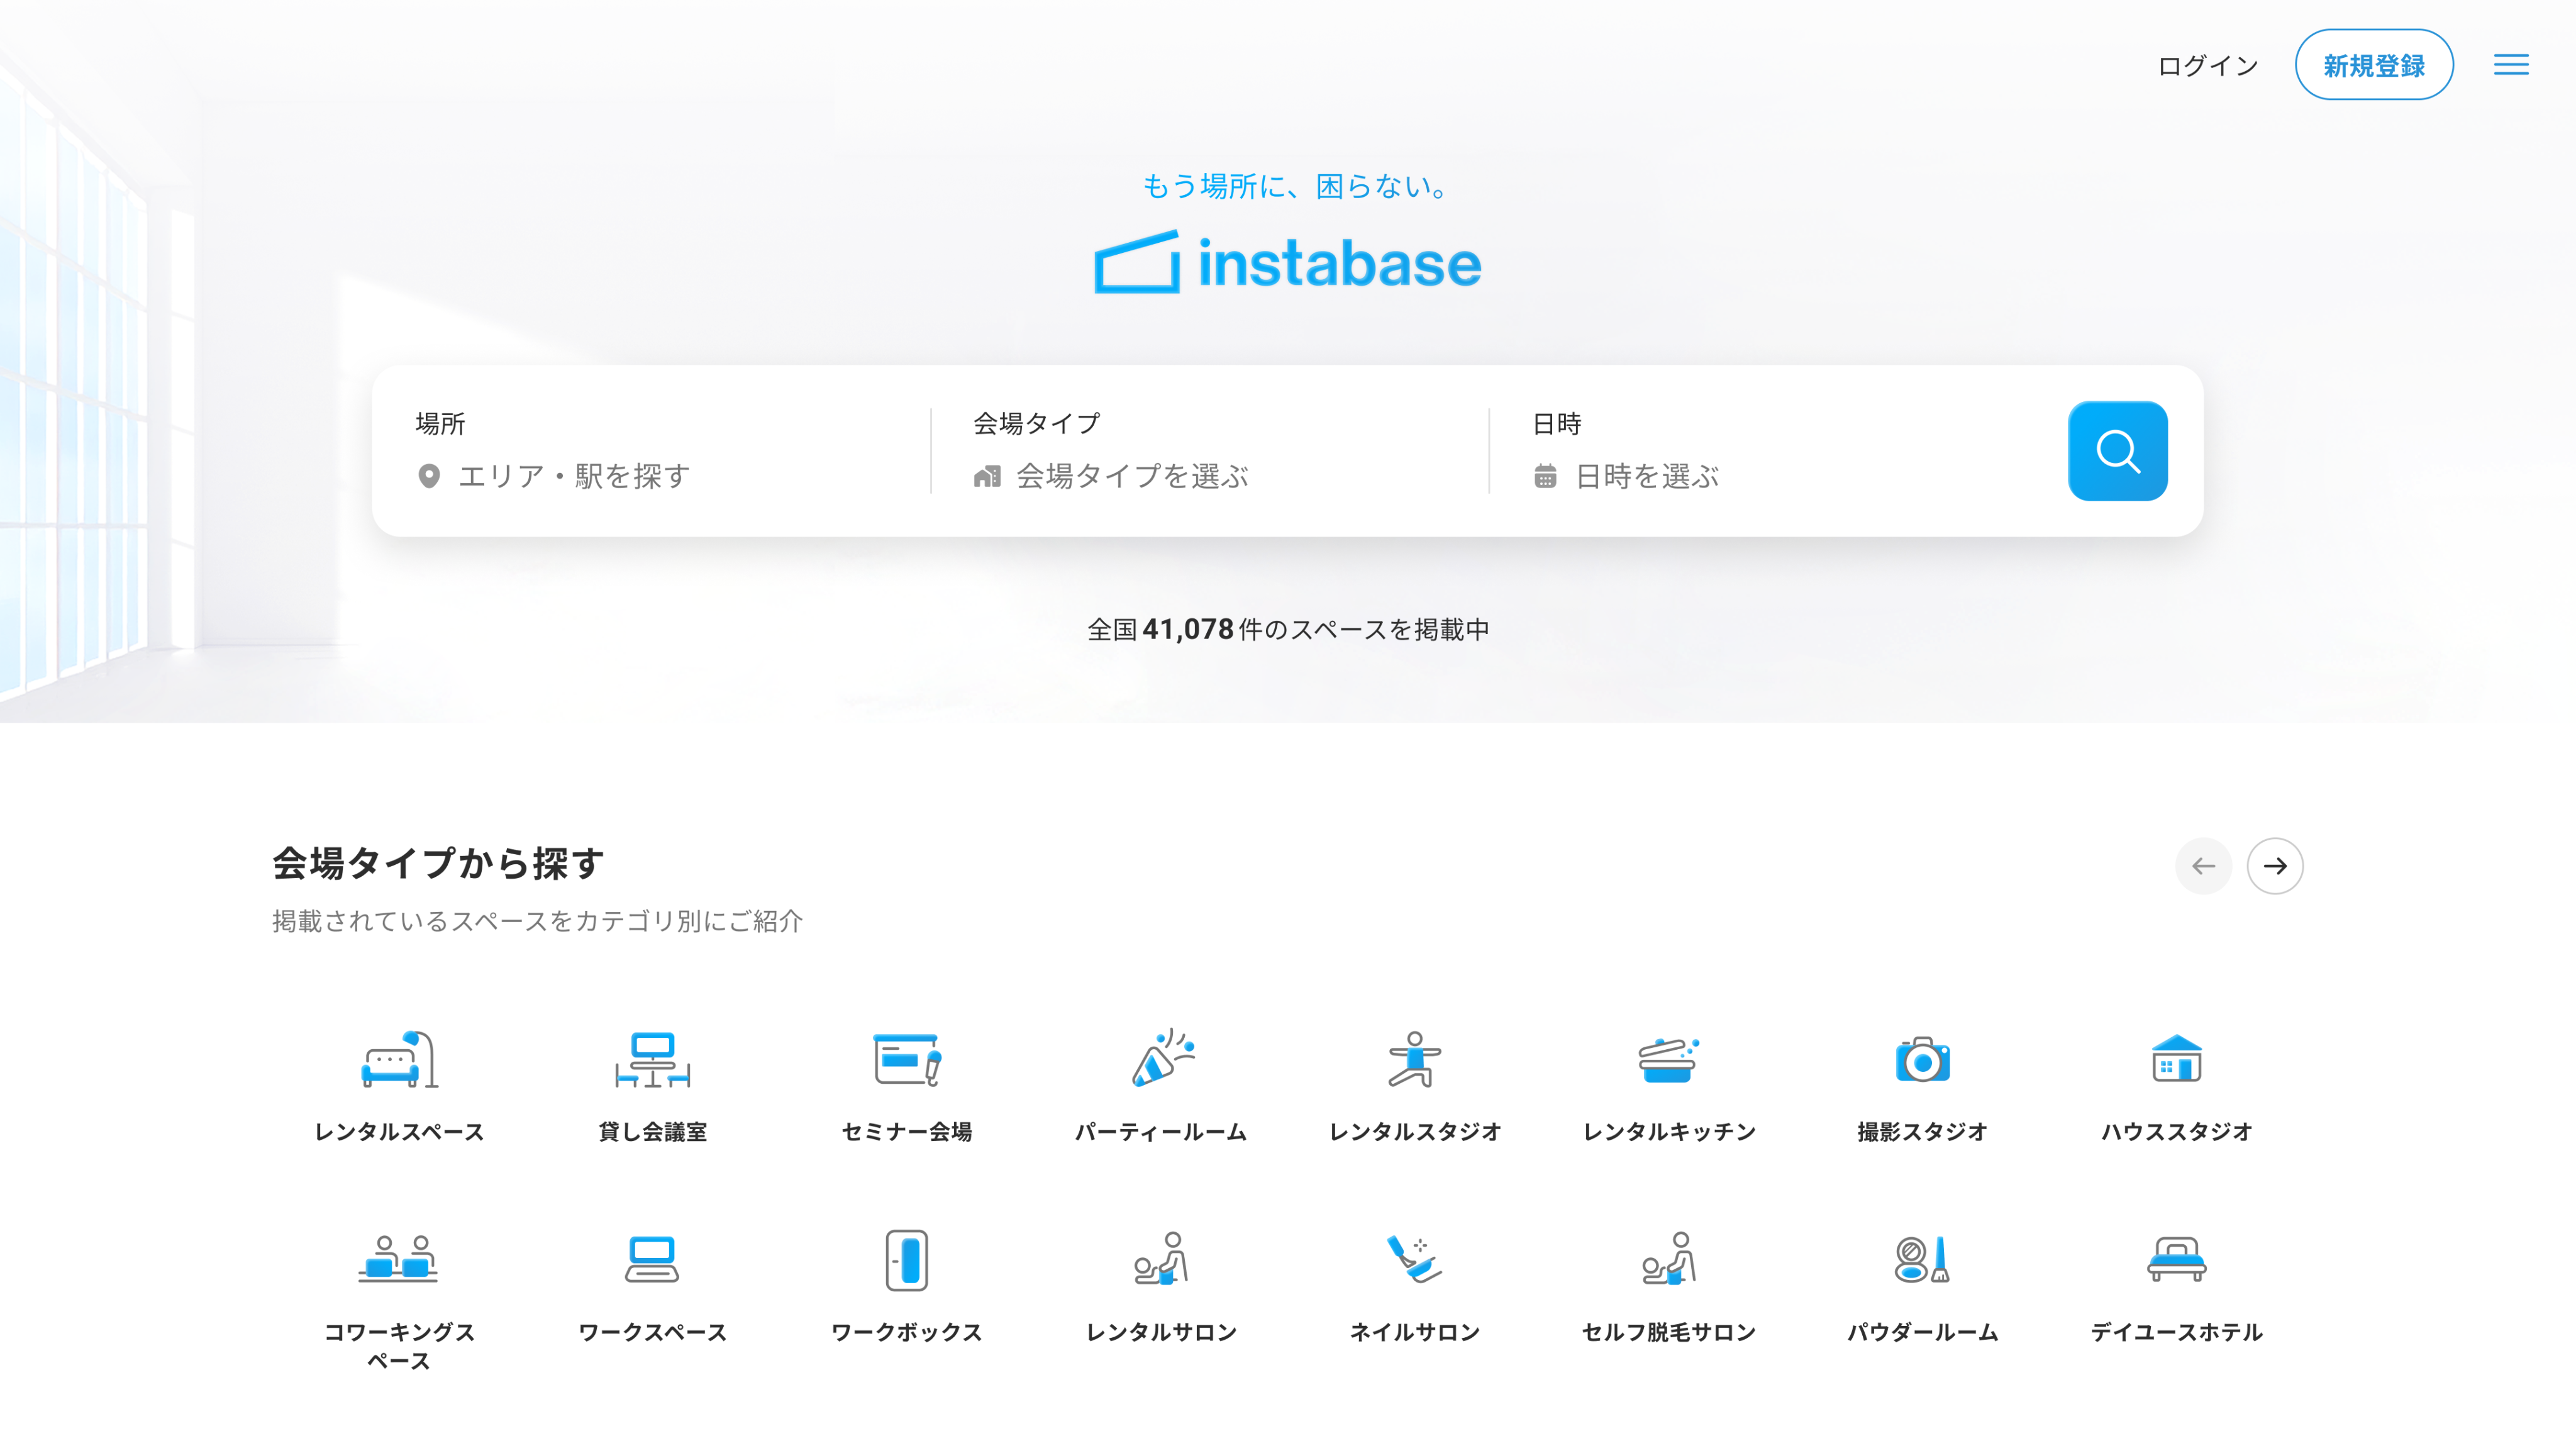Click the blue search magnifier button
This screenshot has width=2576, height=1453.
coord(2117,451)
